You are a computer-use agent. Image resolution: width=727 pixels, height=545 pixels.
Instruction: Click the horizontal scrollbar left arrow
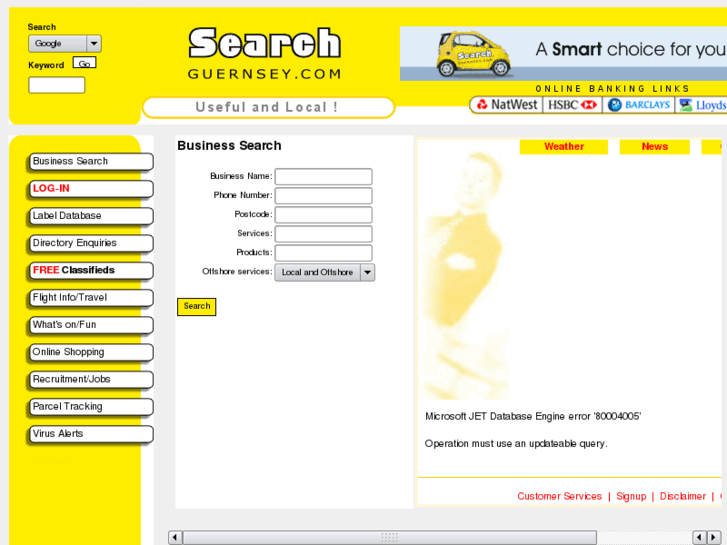pyautogui.click(x=175, y=538)
